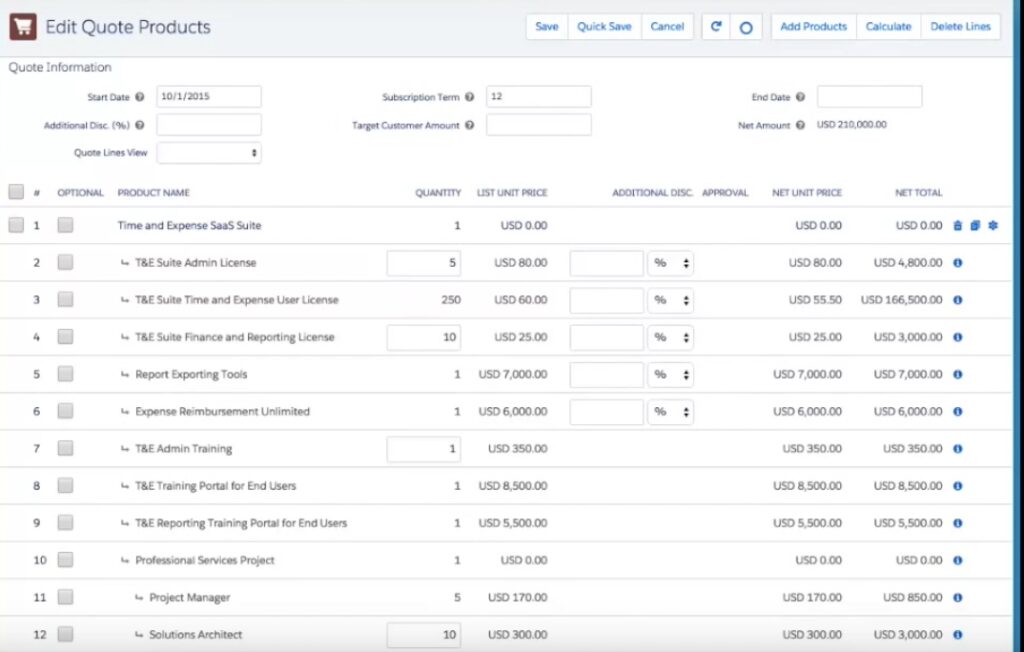Open info icon for Professional Services Project
The image size is (1024, 652).
957,561
